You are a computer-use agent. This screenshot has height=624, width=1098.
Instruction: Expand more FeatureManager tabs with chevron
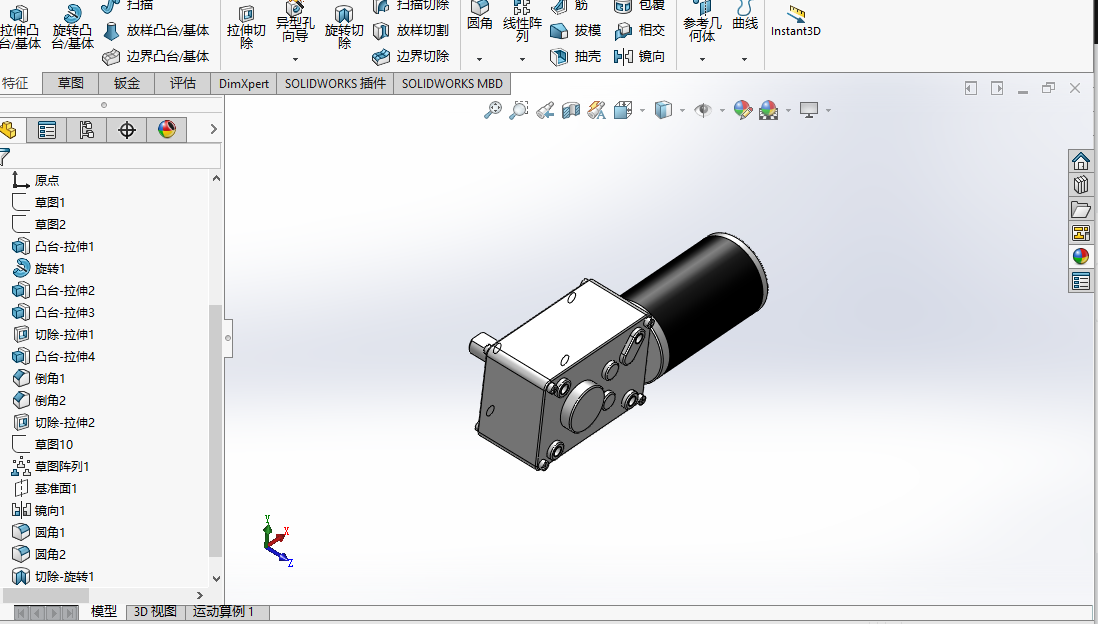coord(214,129)
